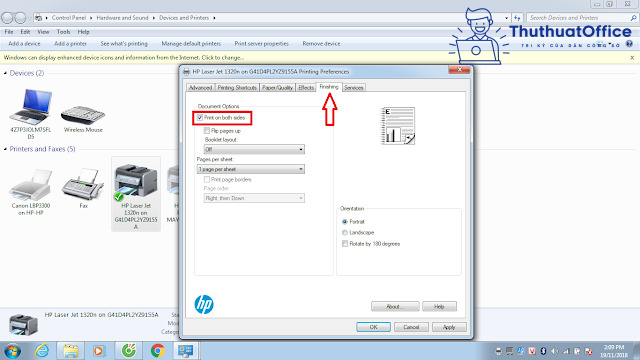The image size is (640, 360).
Task: Click the search magnifier icon
Action: 633,18
